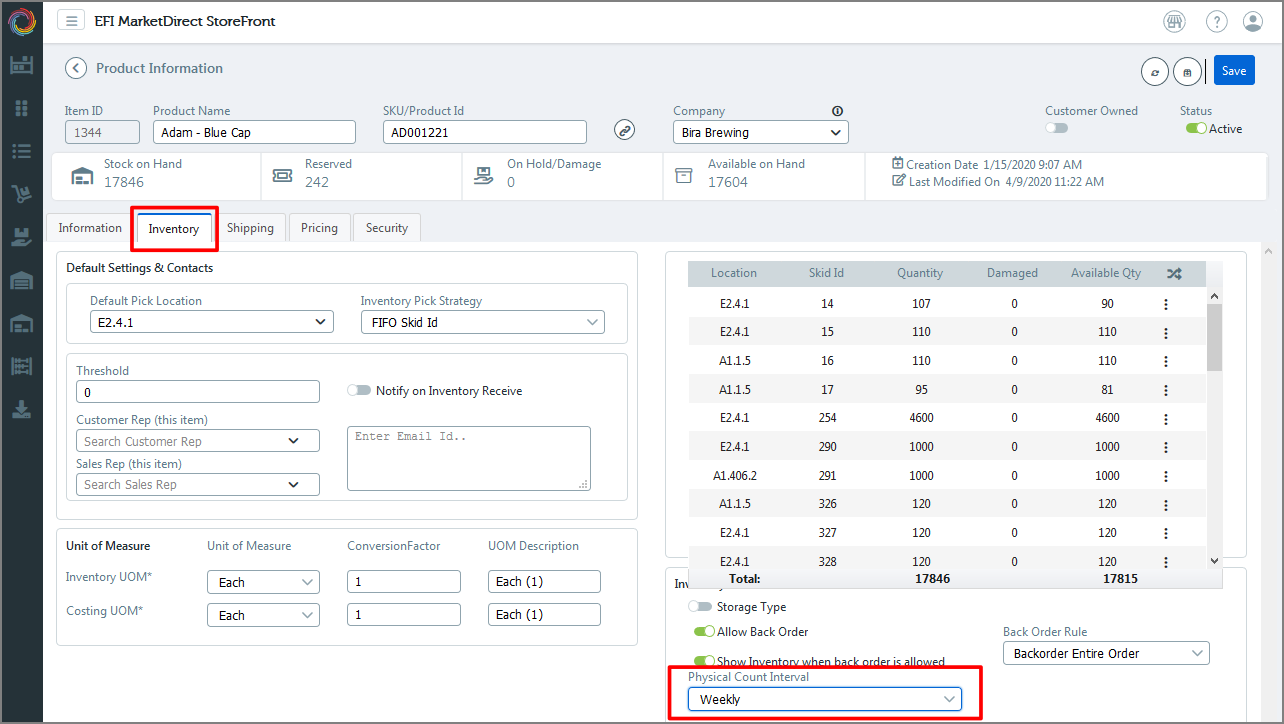
Task: Select the Inventory tab
Action: pos(174,229)
